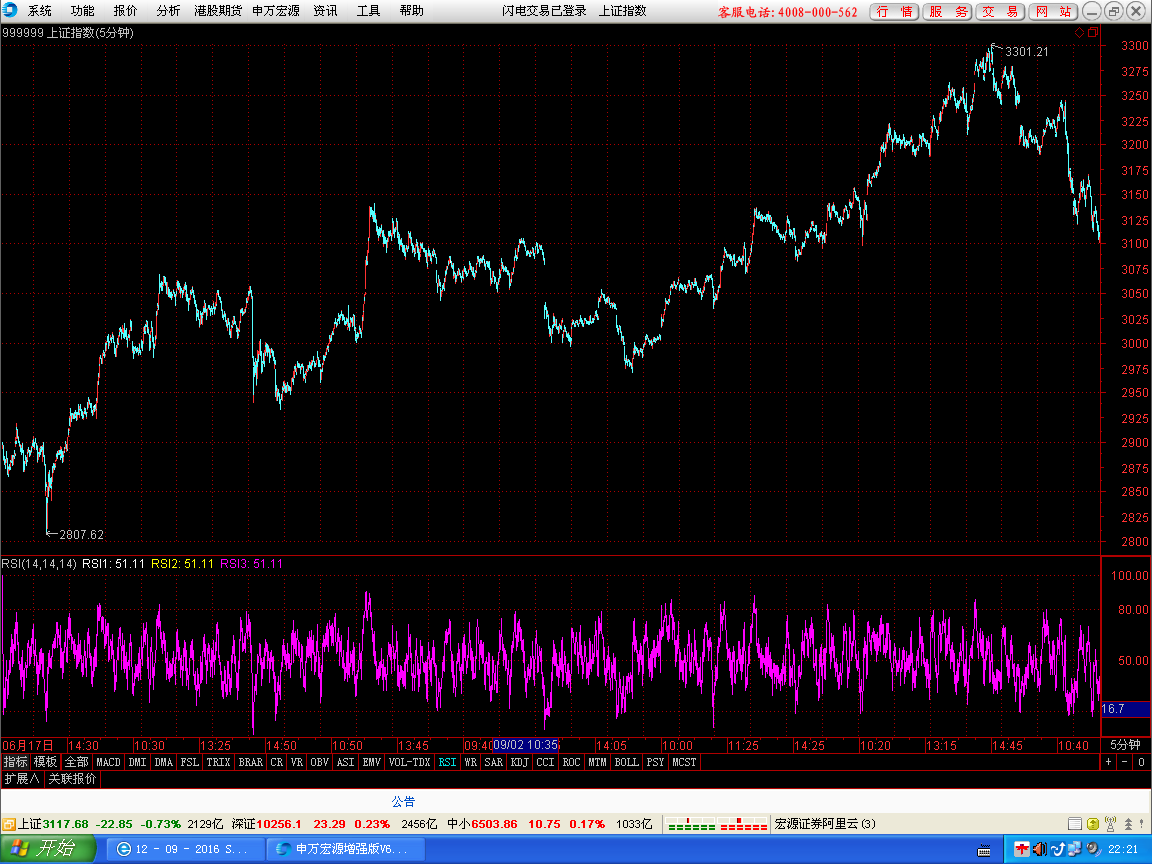Image resolution: width=1152 pixels, height=864 pixels.
Task: Switch indicator to VR
Action: 297,762
